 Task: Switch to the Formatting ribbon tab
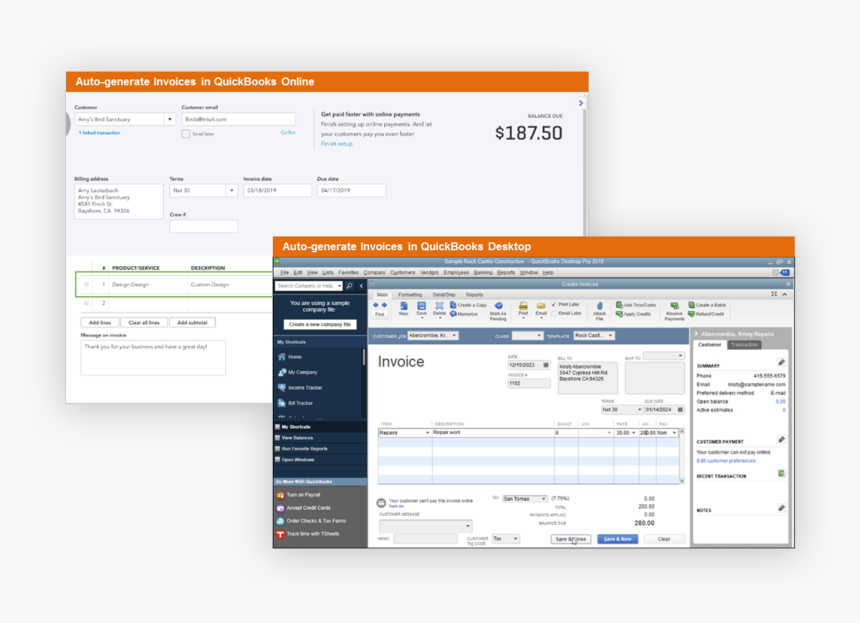410,295
